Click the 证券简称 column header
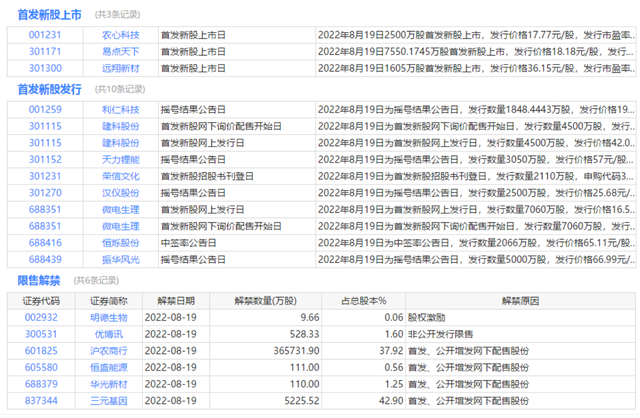This screenshot has width=640, height=418. point(109,301)
